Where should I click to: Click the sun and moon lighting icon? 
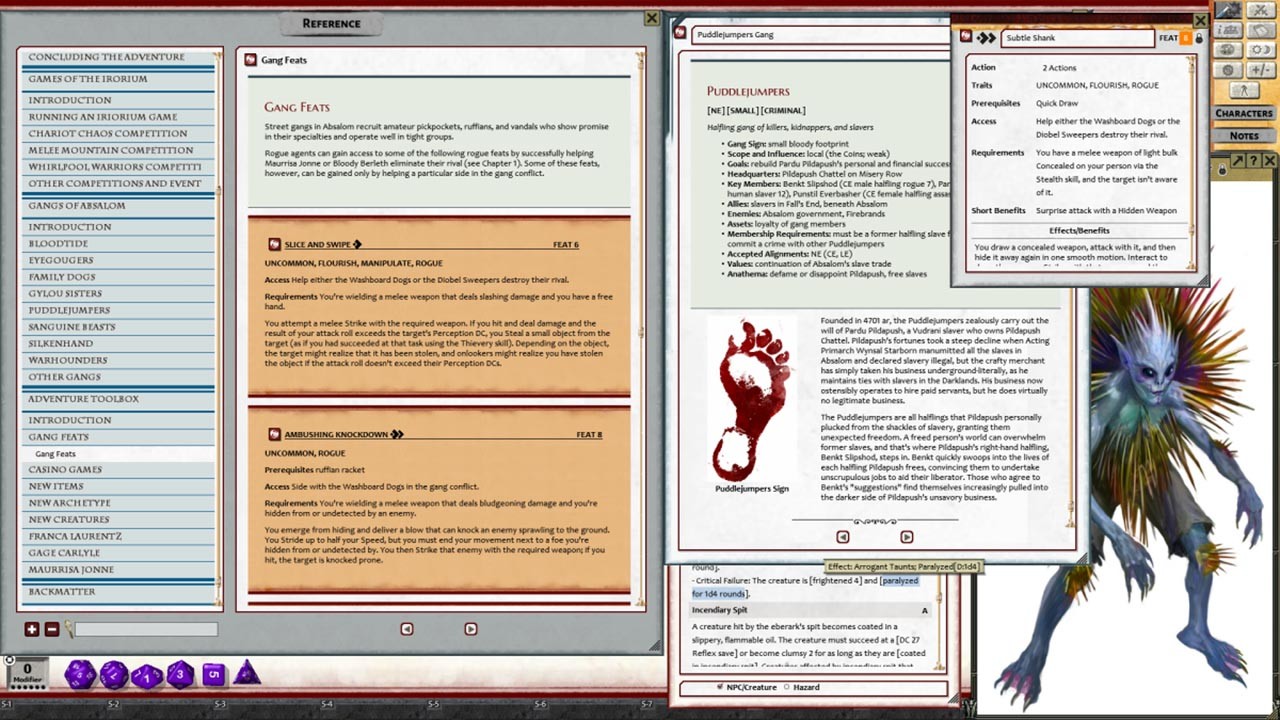pyautogui.click(x=1262, y=50)
